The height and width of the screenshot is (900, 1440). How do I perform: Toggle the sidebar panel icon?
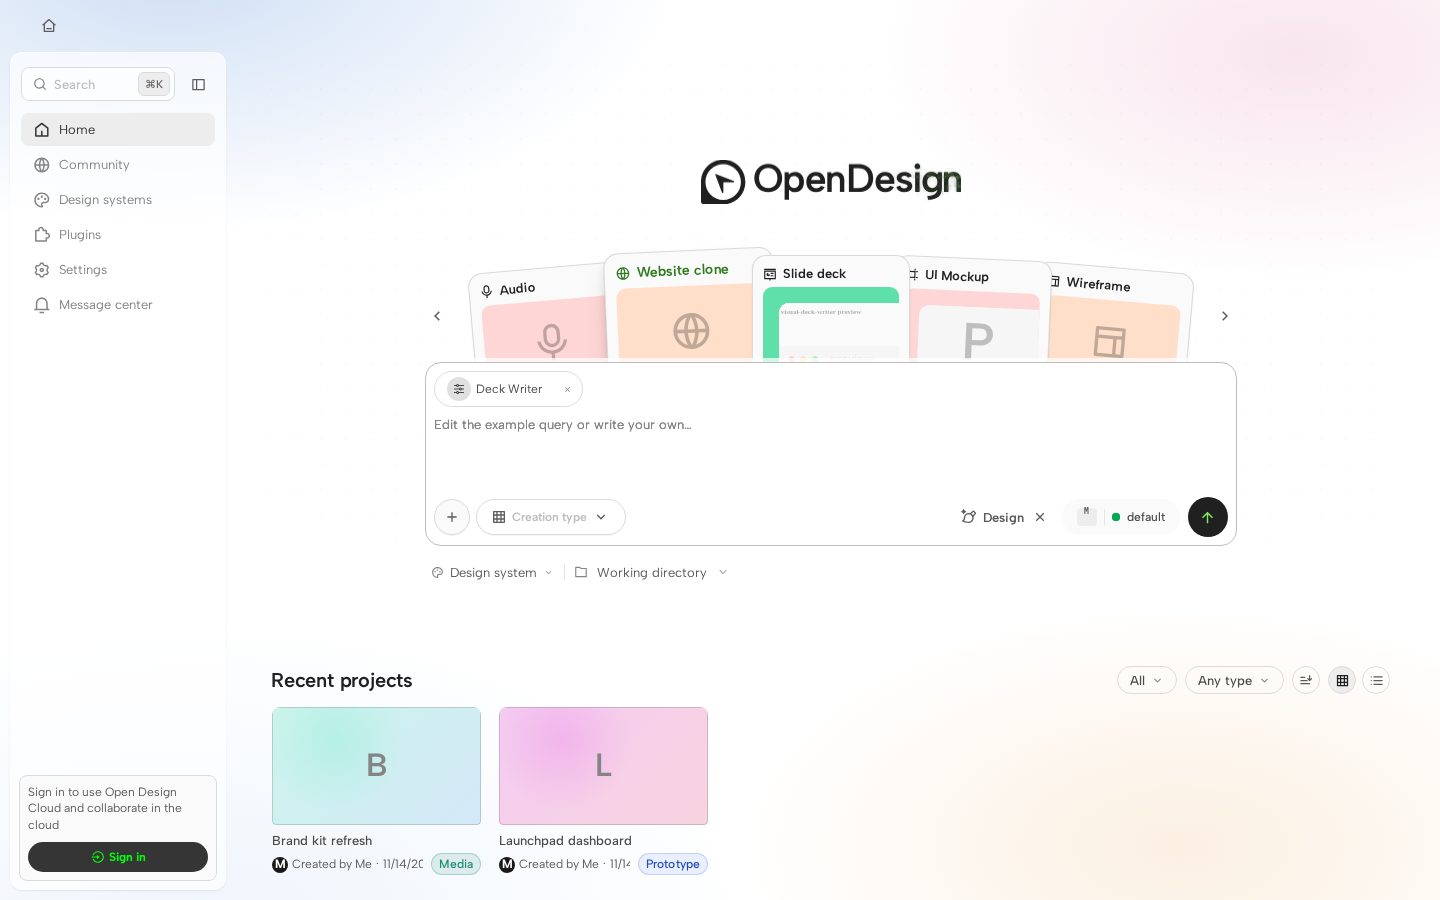[198, 85]
